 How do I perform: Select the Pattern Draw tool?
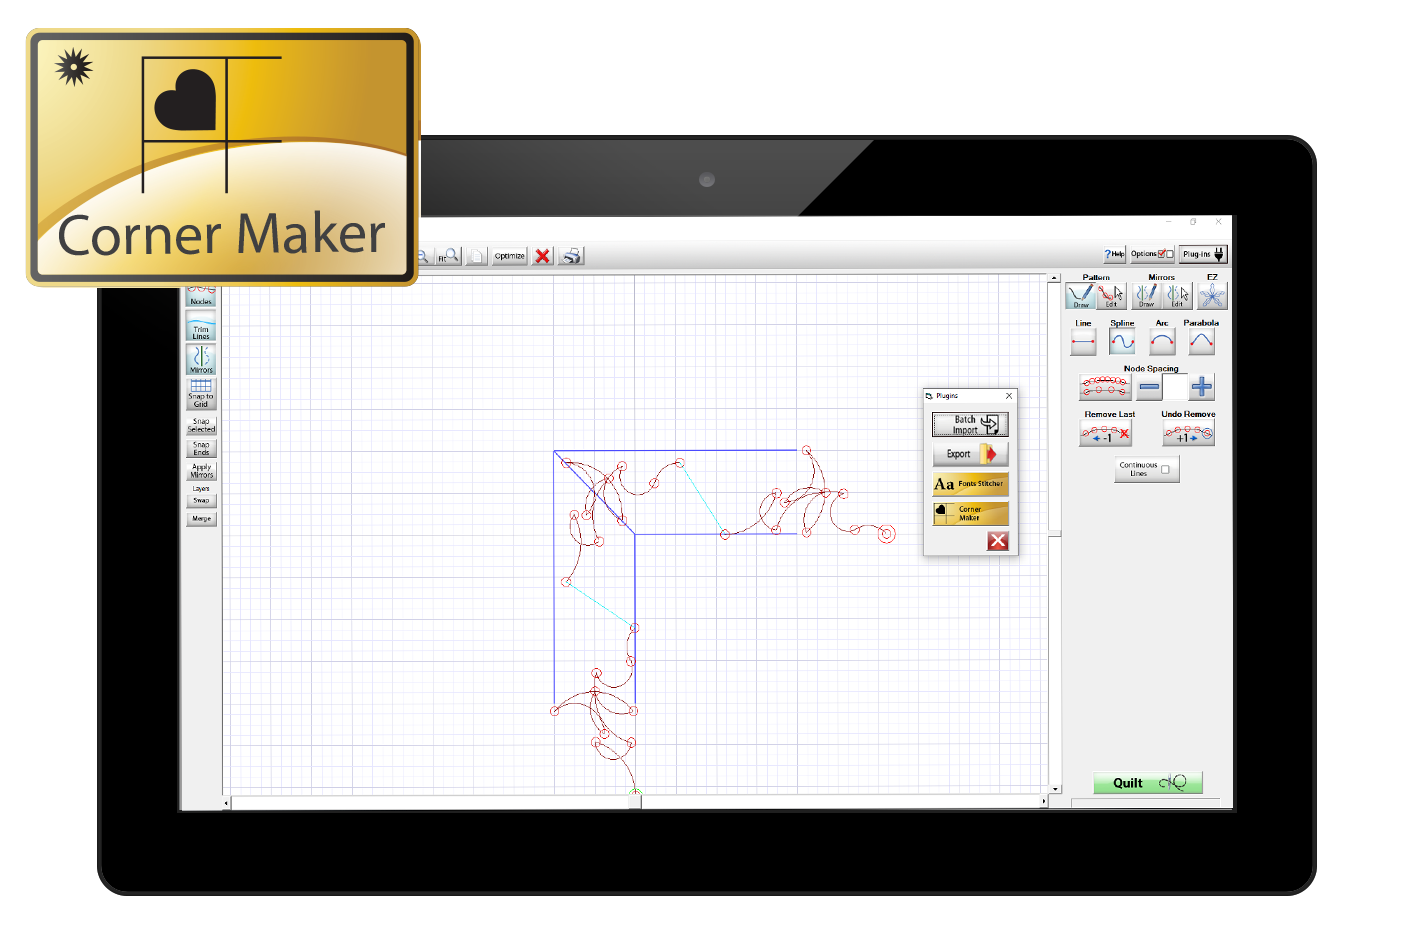pos(1080,296)
